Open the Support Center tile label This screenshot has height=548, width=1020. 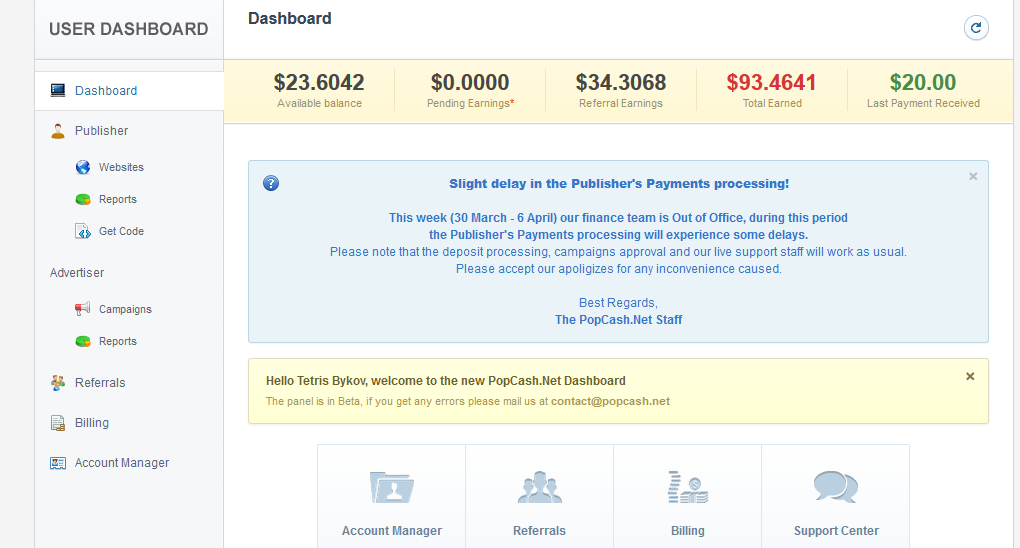(x=836, y=530)
